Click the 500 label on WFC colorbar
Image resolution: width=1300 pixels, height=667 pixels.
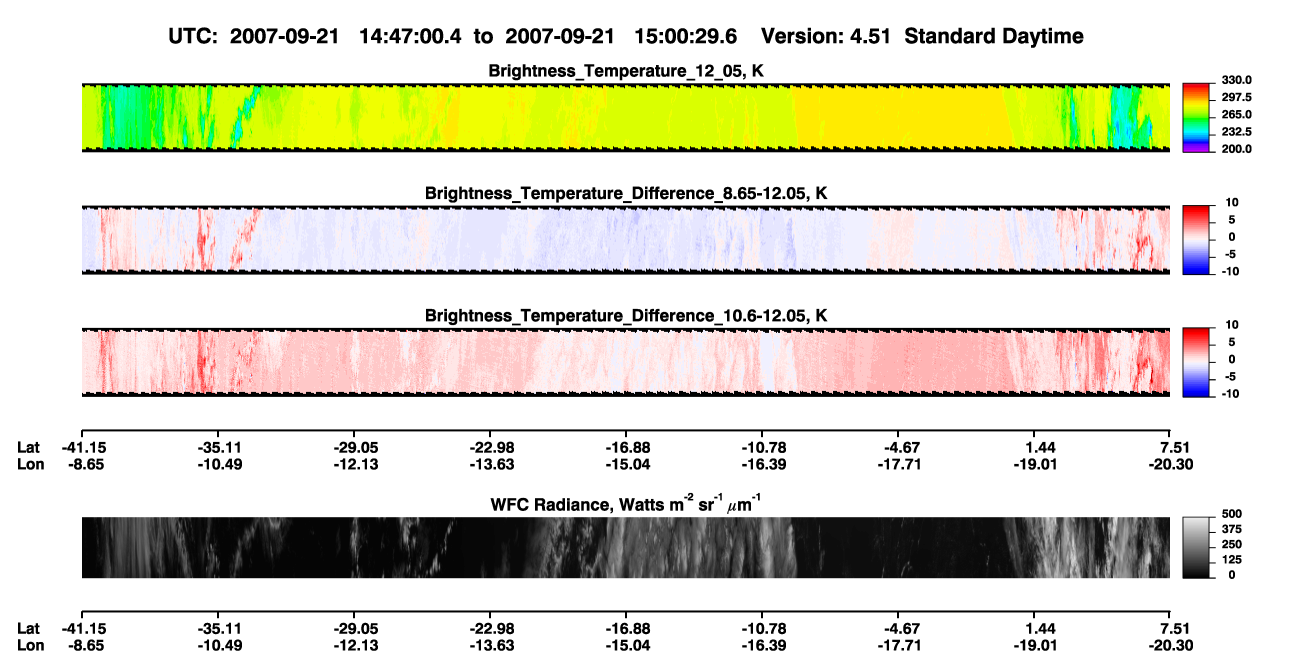(x=1232, y=514)
